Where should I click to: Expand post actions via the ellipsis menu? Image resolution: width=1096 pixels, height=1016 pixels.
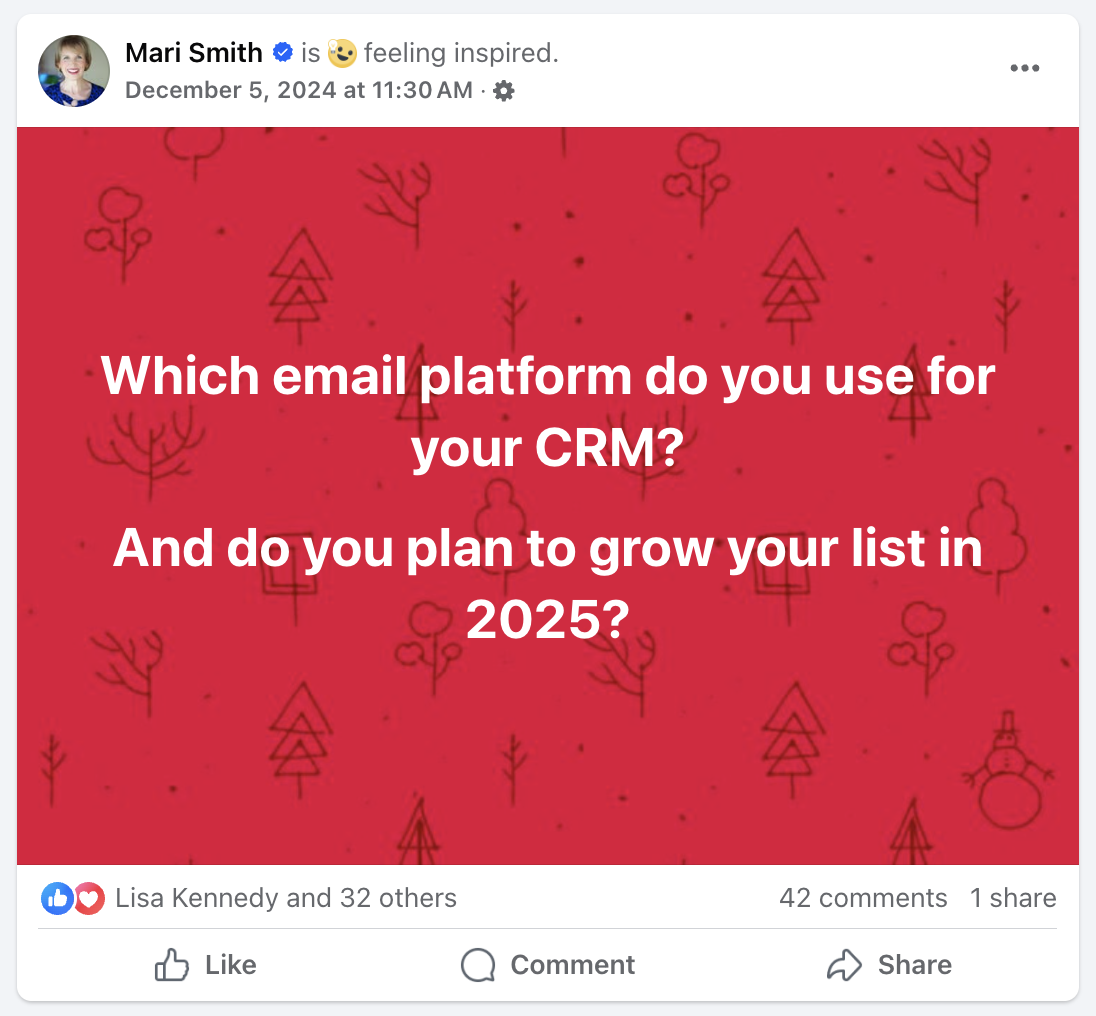click(1025, 66)
